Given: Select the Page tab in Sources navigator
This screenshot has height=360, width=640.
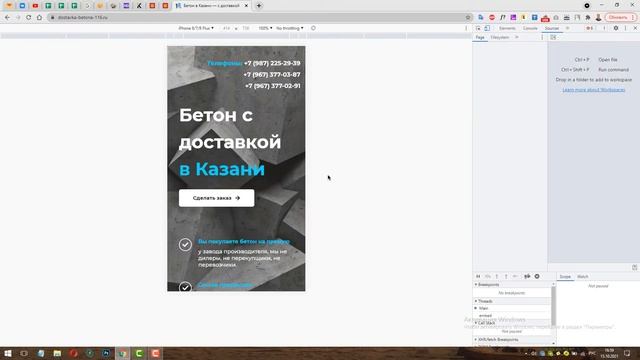Looking at the screenshot, I should 480,37.
